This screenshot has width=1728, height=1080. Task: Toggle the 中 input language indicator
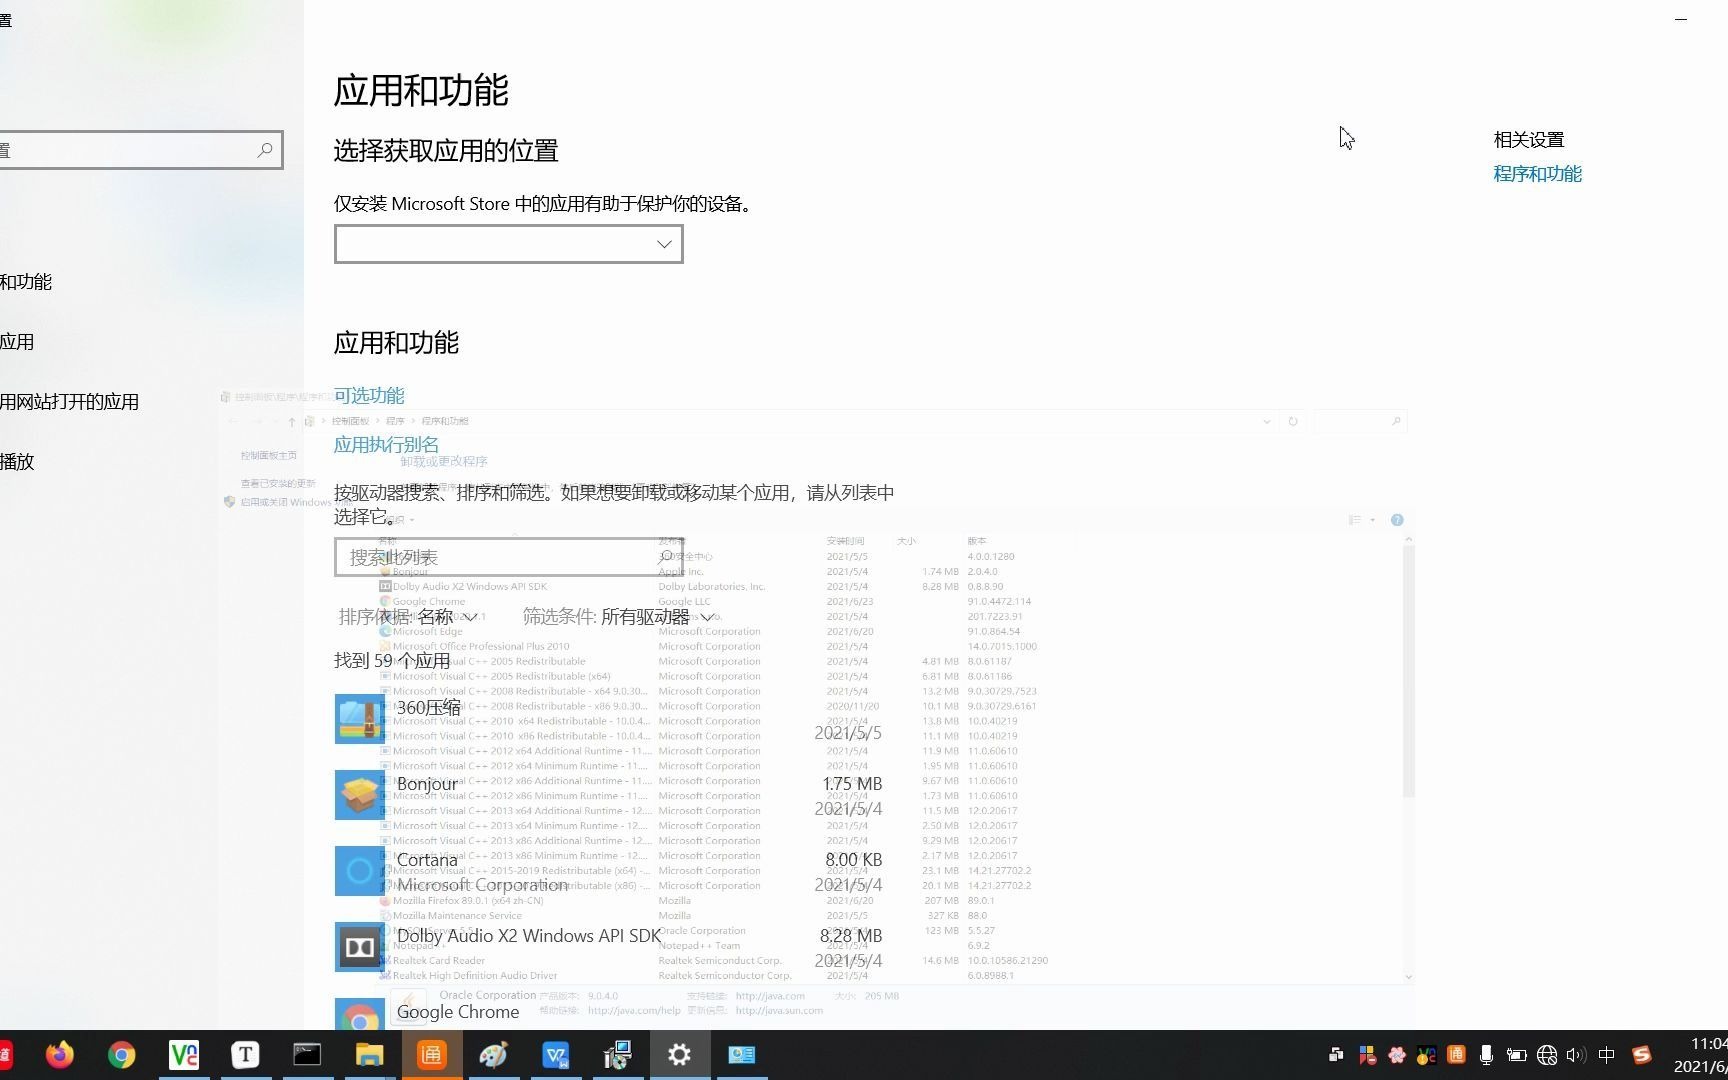(x=1607, y=1054)
